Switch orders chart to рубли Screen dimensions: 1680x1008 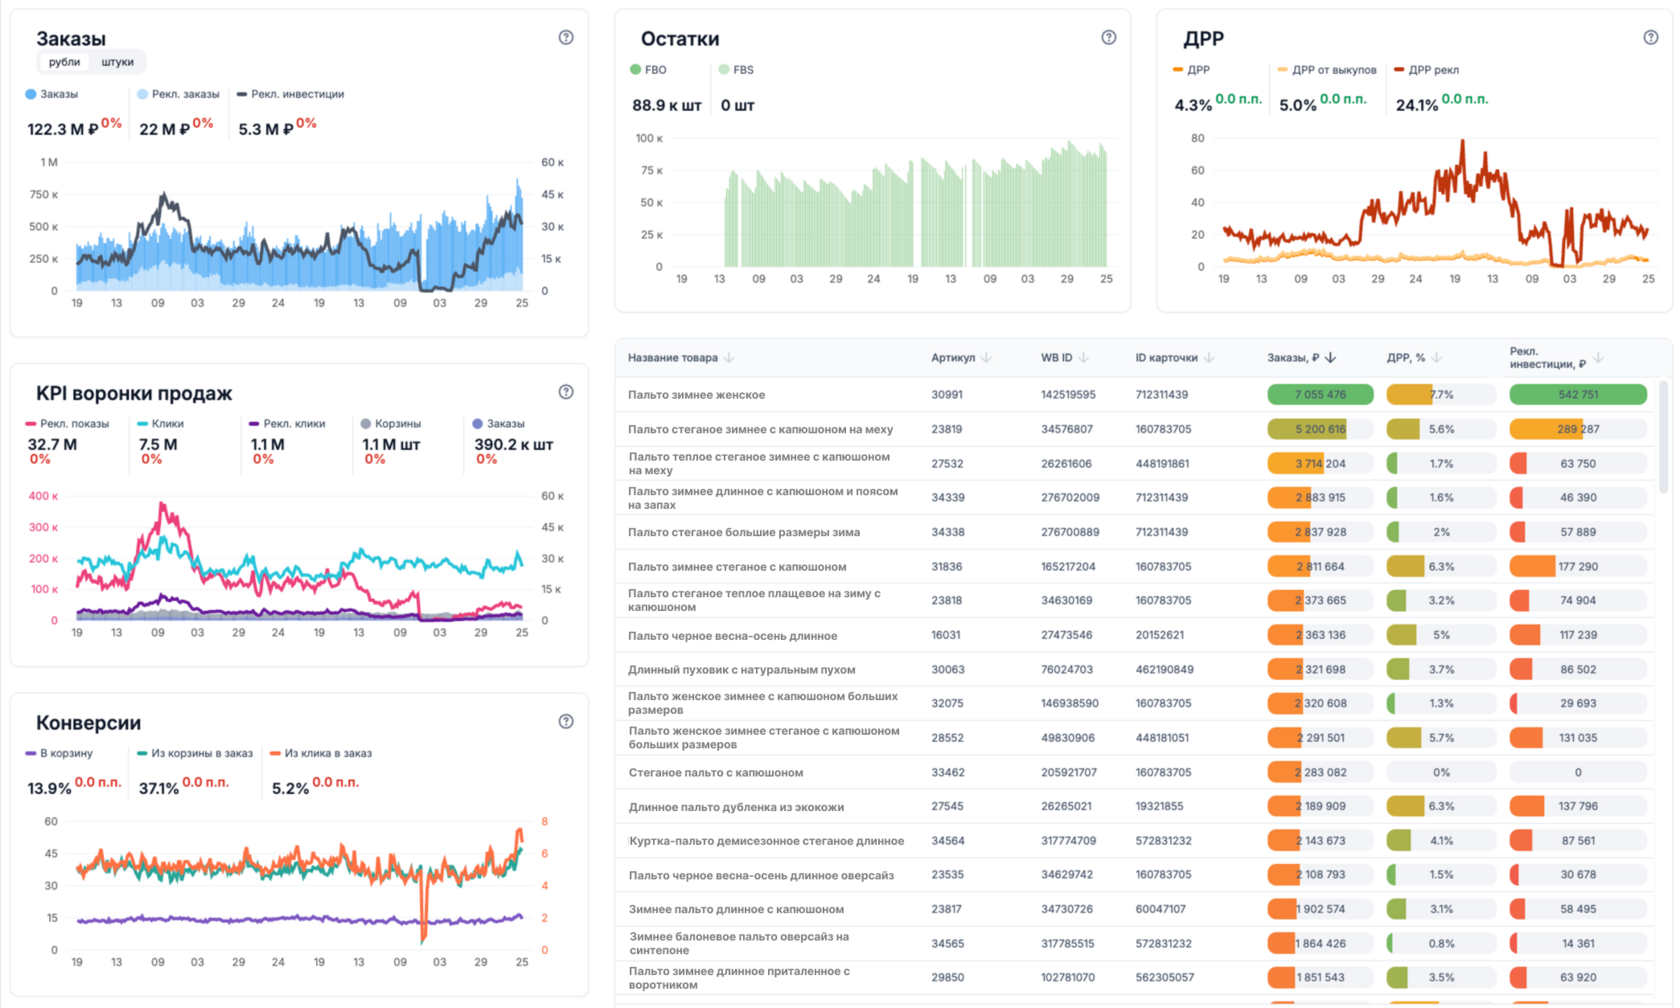[x=64, y=62]
